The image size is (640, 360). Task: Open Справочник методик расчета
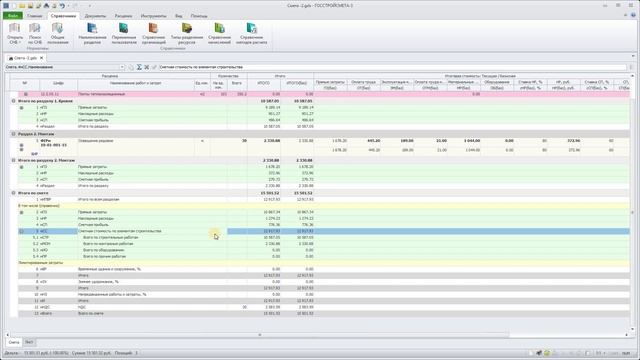[251, 33]
